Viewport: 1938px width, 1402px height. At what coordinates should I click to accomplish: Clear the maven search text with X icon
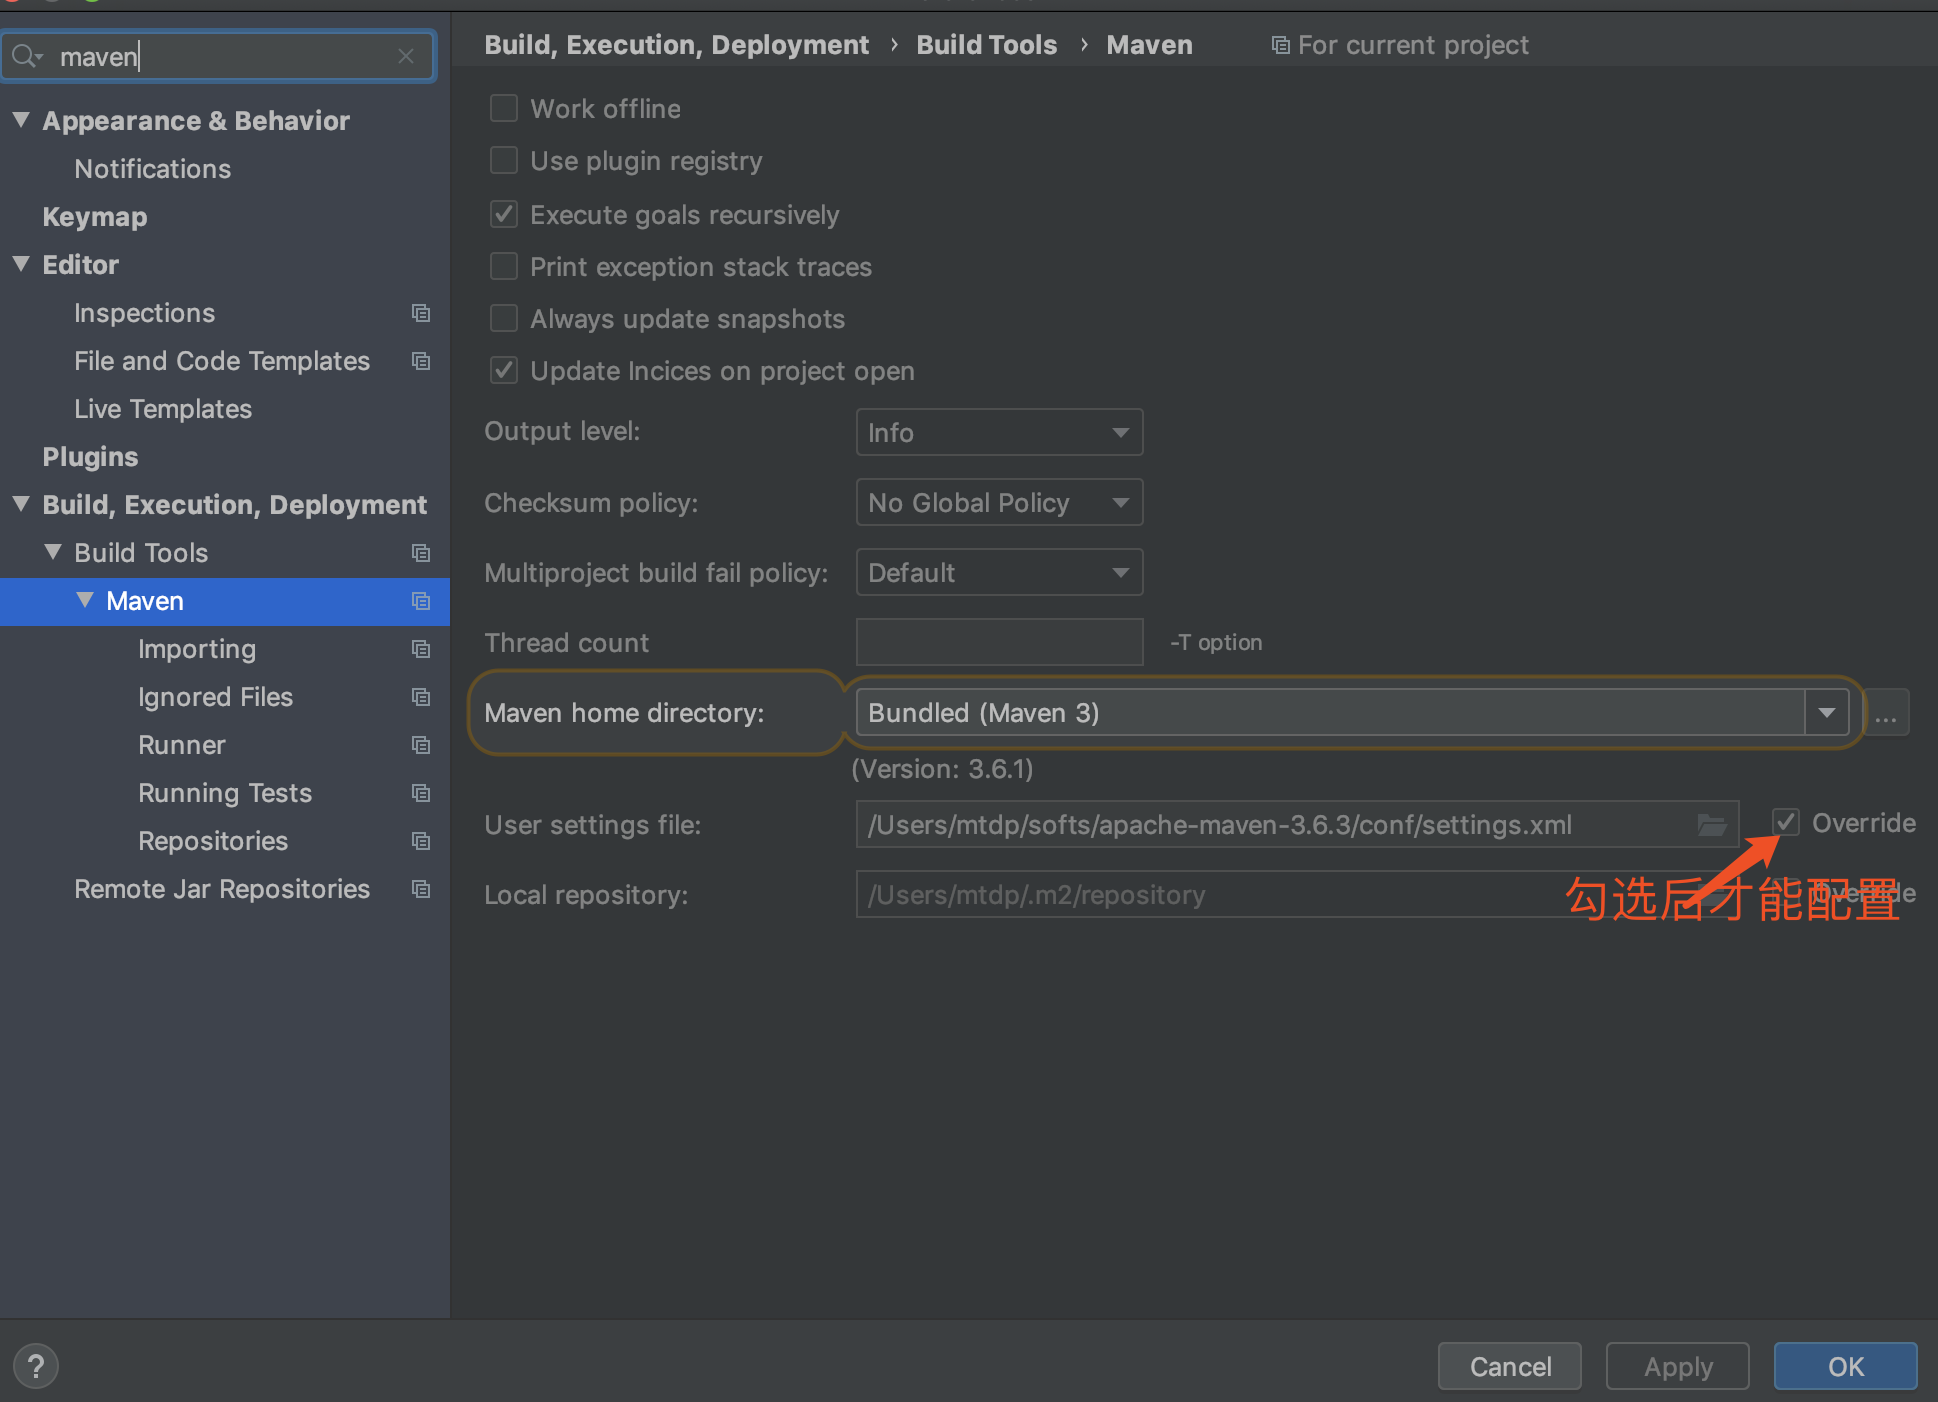click(x=405, y=56)
